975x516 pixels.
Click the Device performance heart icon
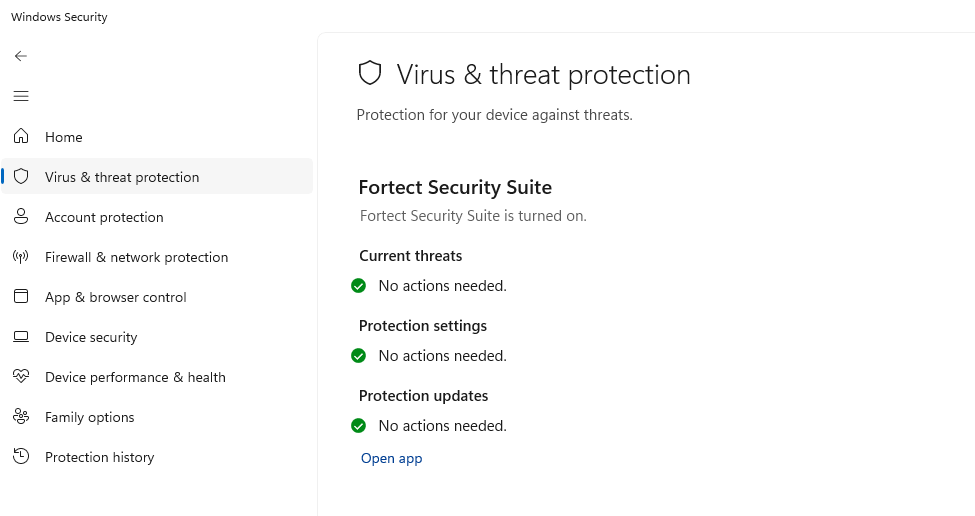[21, 376]
